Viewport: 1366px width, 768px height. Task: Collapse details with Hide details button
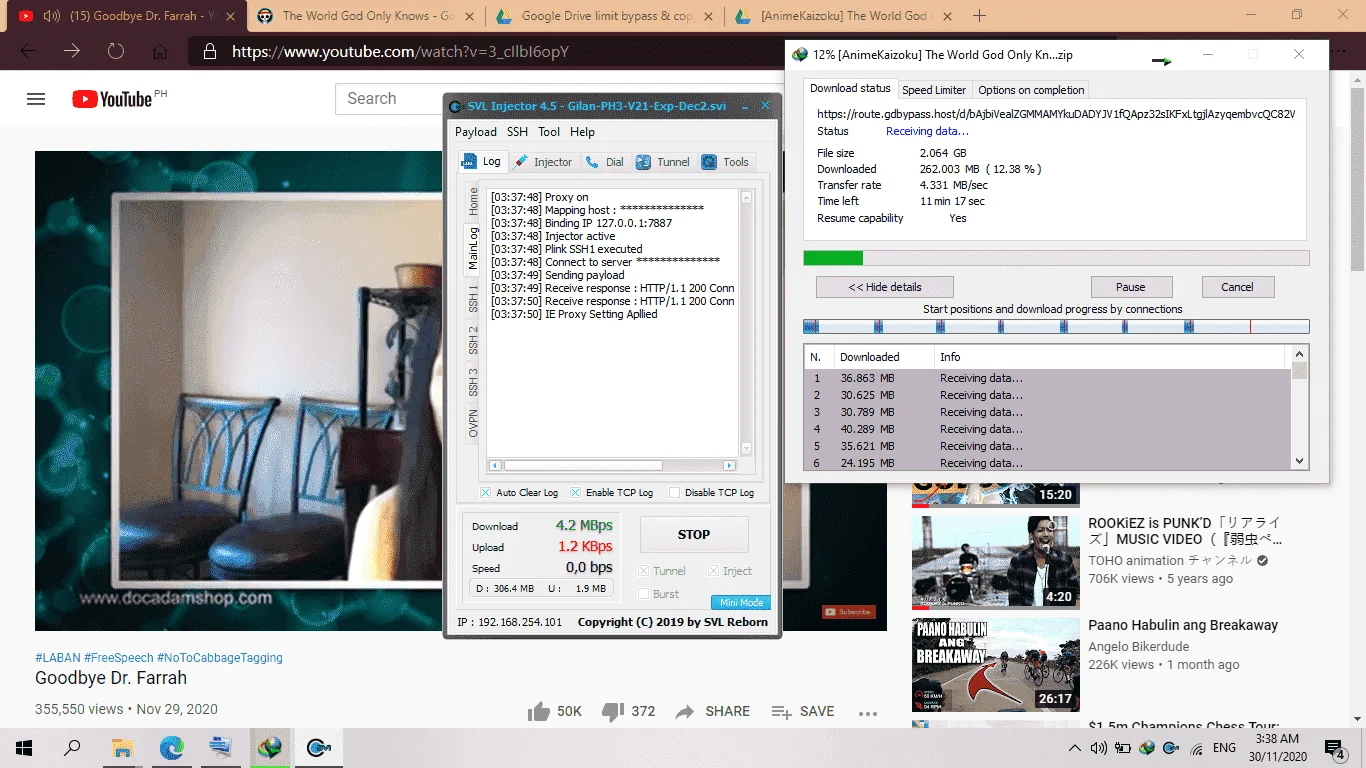pos(885,287)
